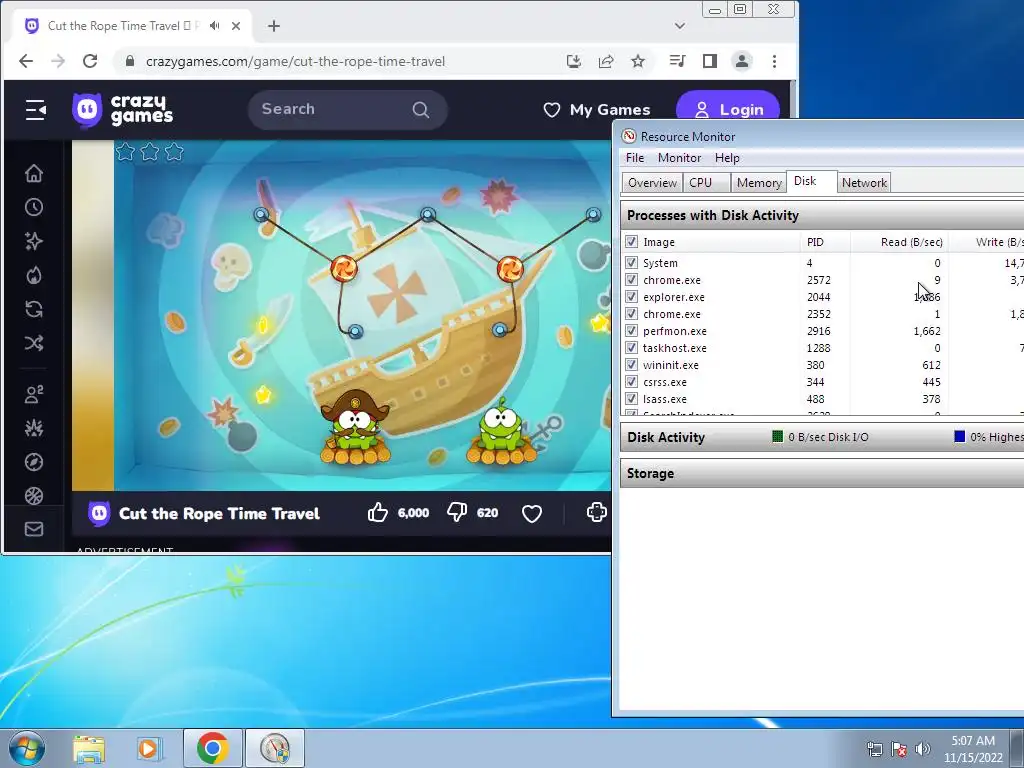Sort by Read (B/sec) column header

point(899,242)
